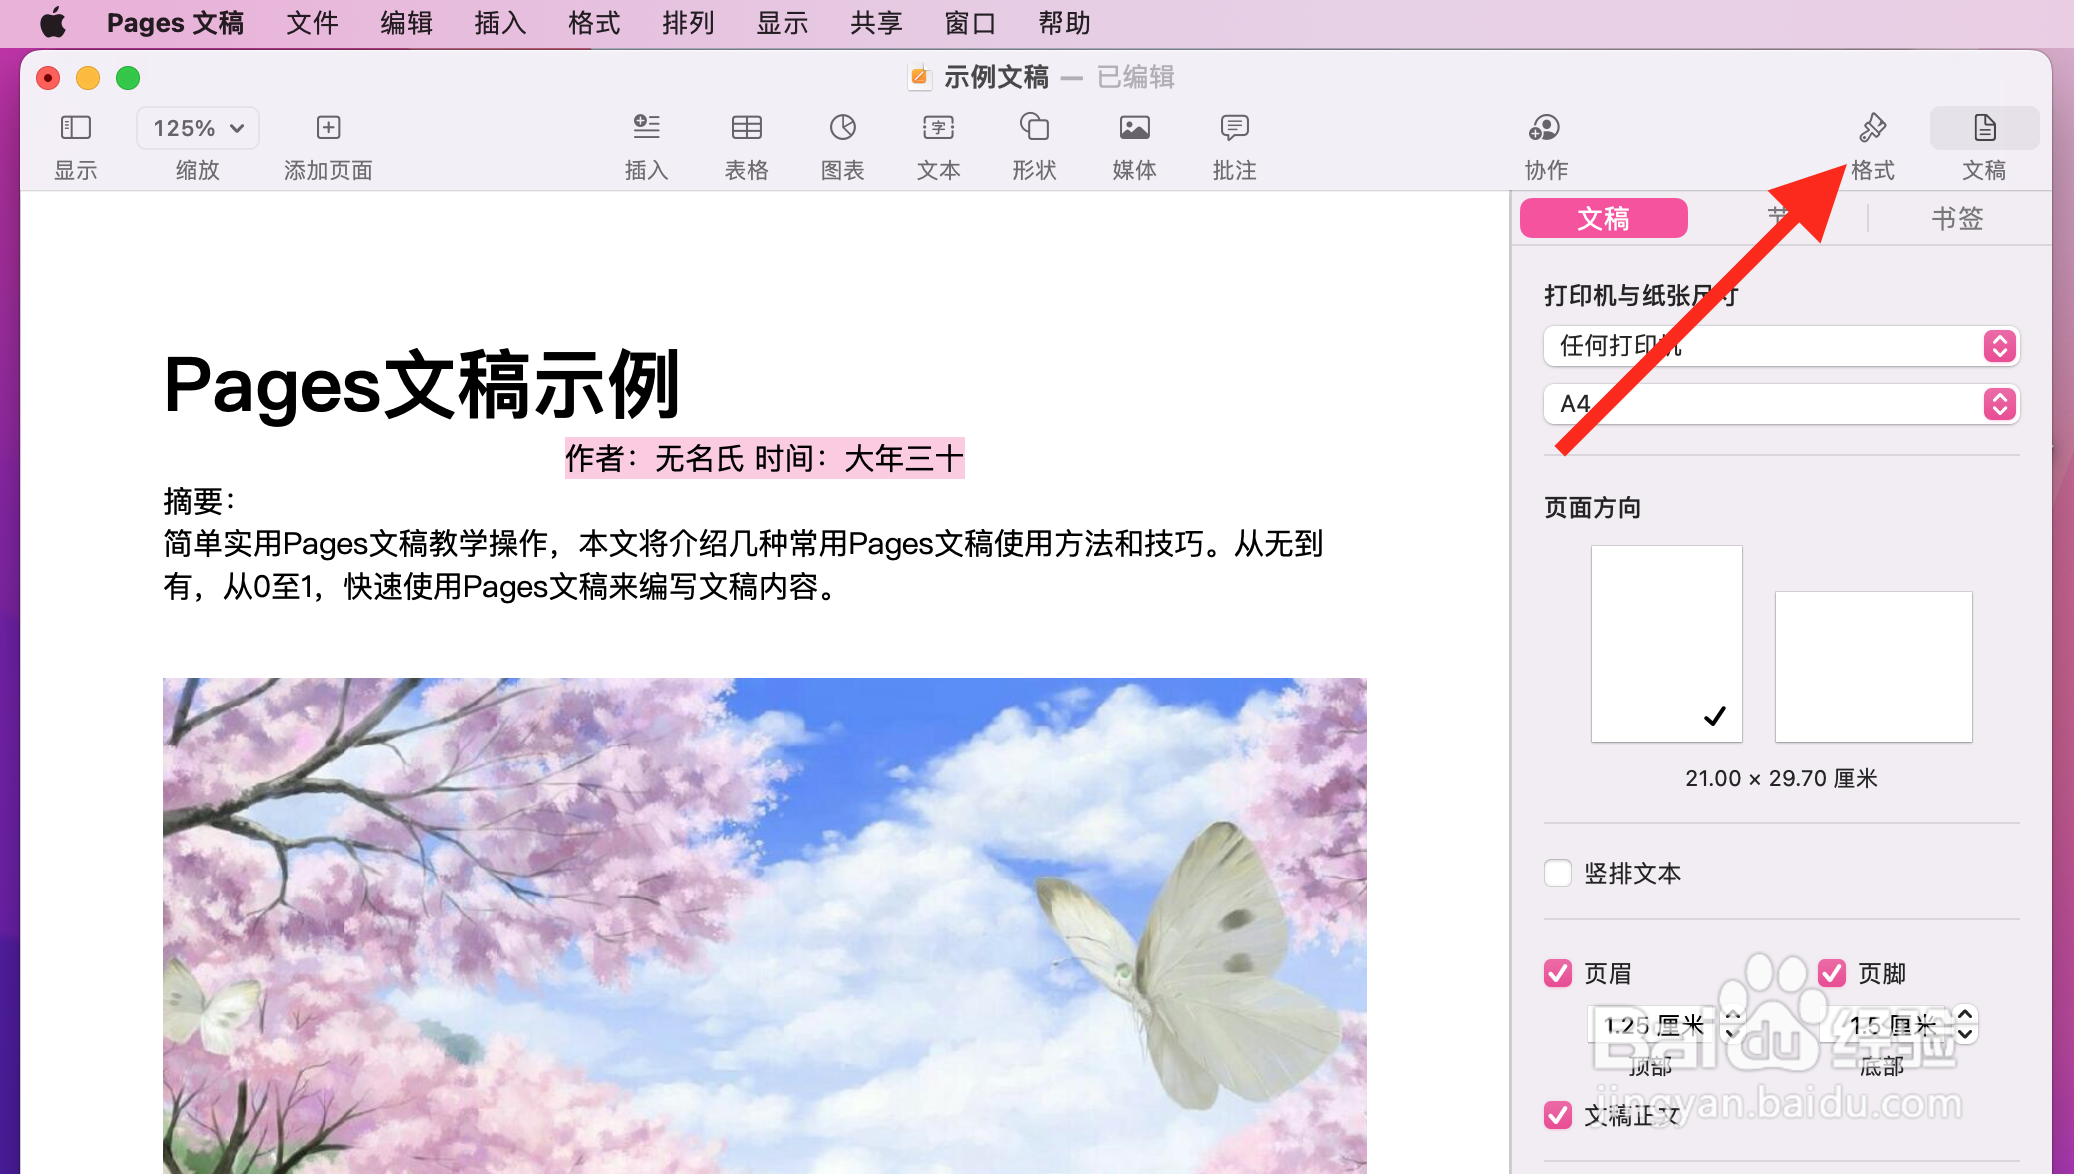Open the 插入 menu in menu bar
Image resolution: width=2074 pixels, height=1174 pixels.
(x=500, y=23)
